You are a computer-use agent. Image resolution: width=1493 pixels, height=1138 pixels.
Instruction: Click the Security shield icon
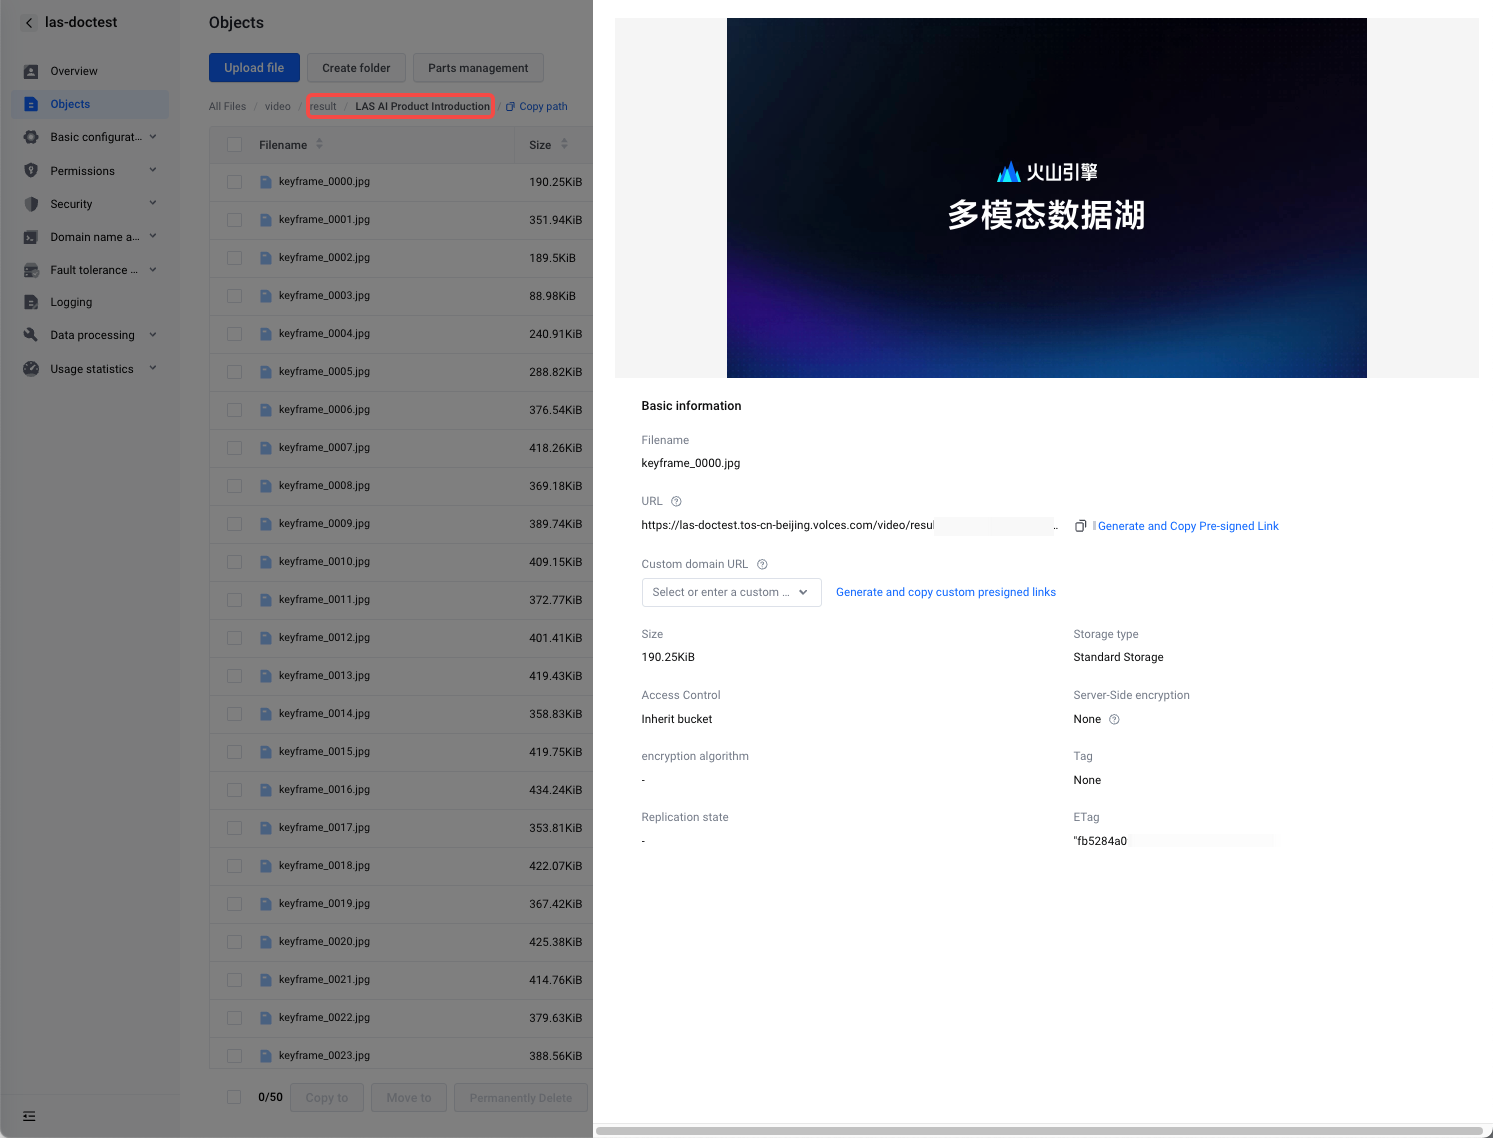(x=31, y=204)
